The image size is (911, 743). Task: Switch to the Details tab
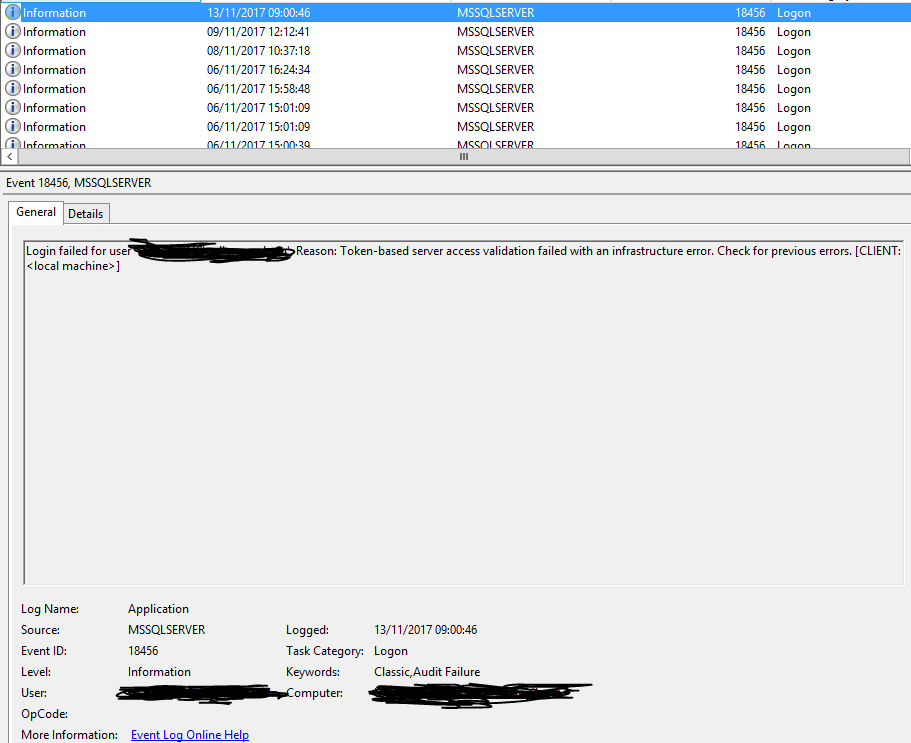coord(85,214)
